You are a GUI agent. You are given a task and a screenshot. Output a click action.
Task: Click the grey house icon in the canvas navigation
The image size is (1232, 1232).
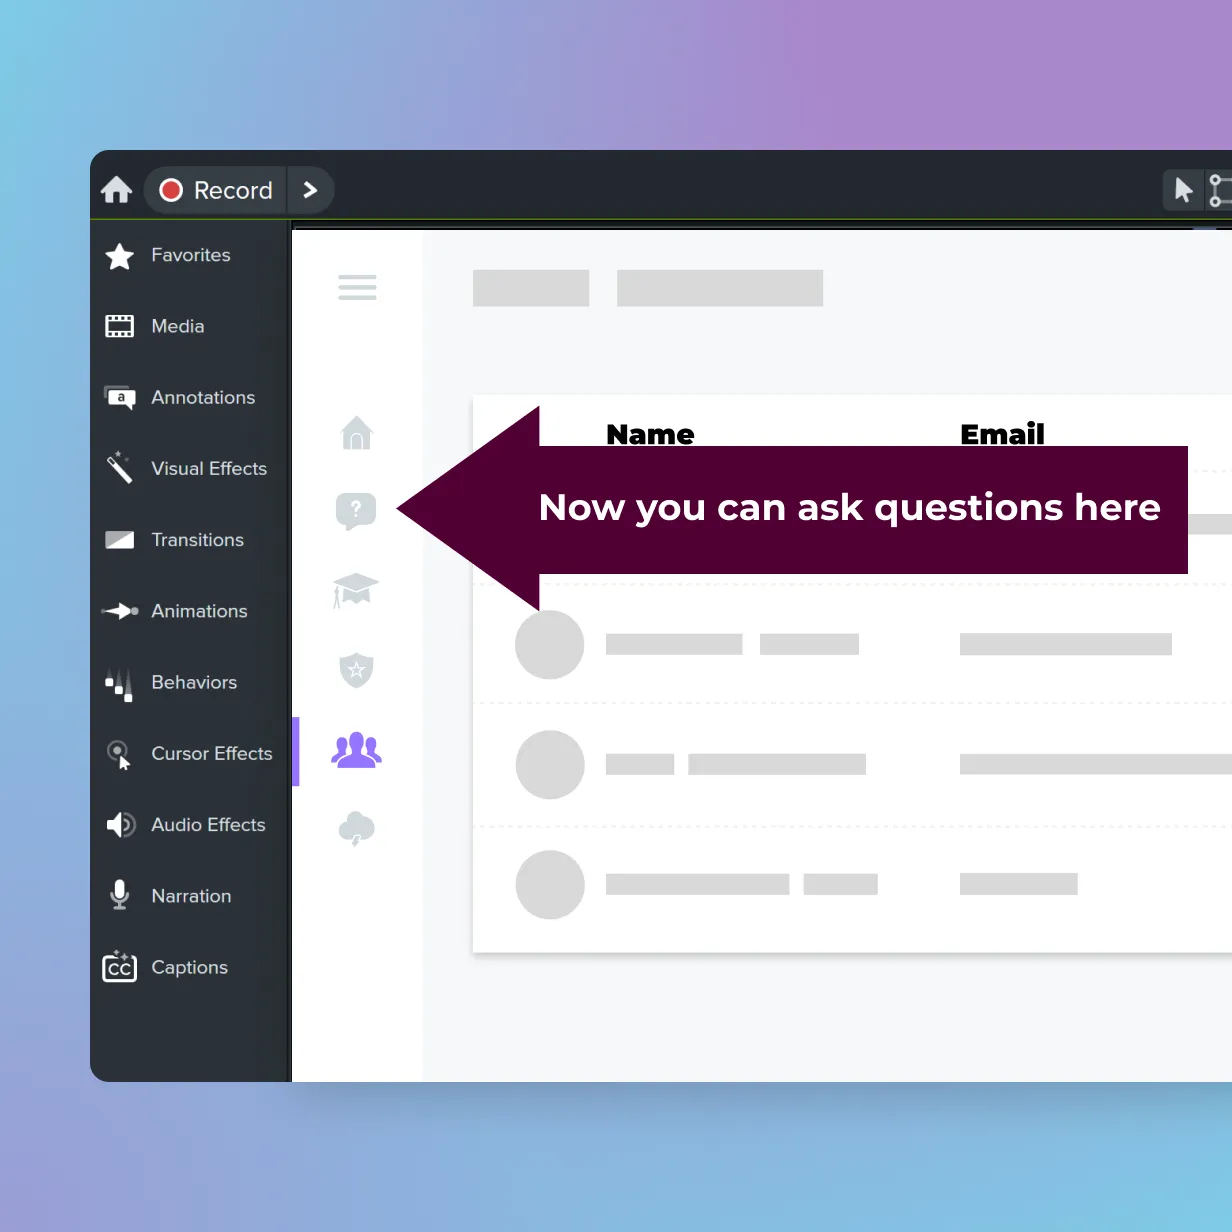(357, 433)
